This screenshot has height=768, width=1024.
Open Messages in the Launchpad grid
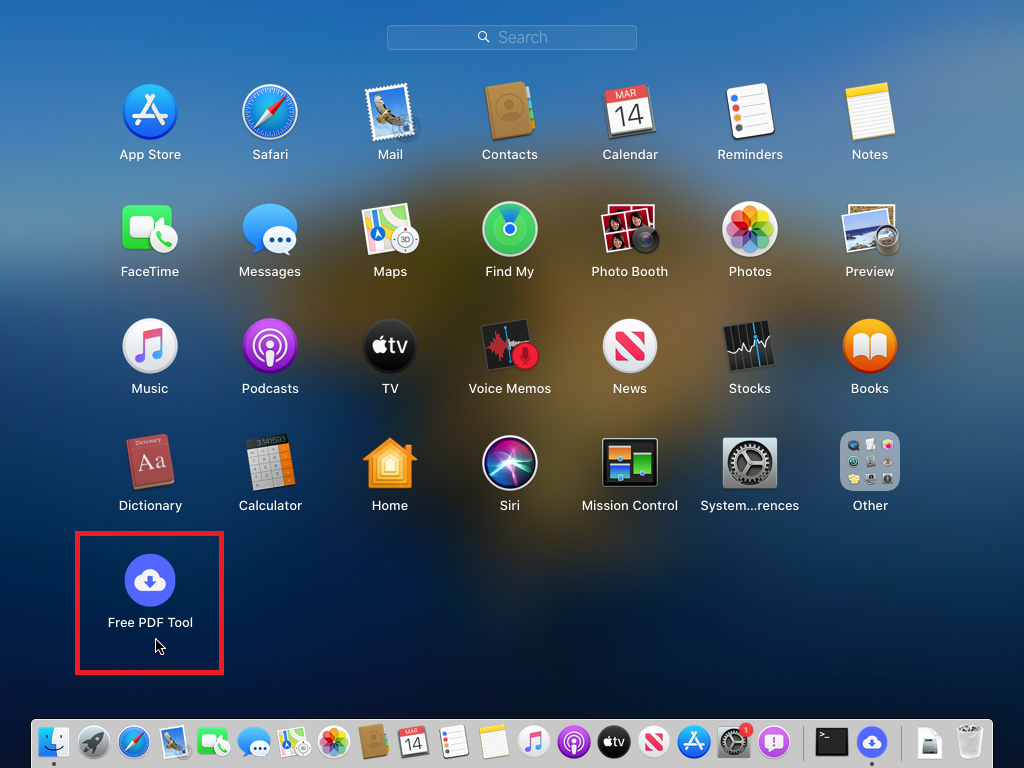coord(270,229)
